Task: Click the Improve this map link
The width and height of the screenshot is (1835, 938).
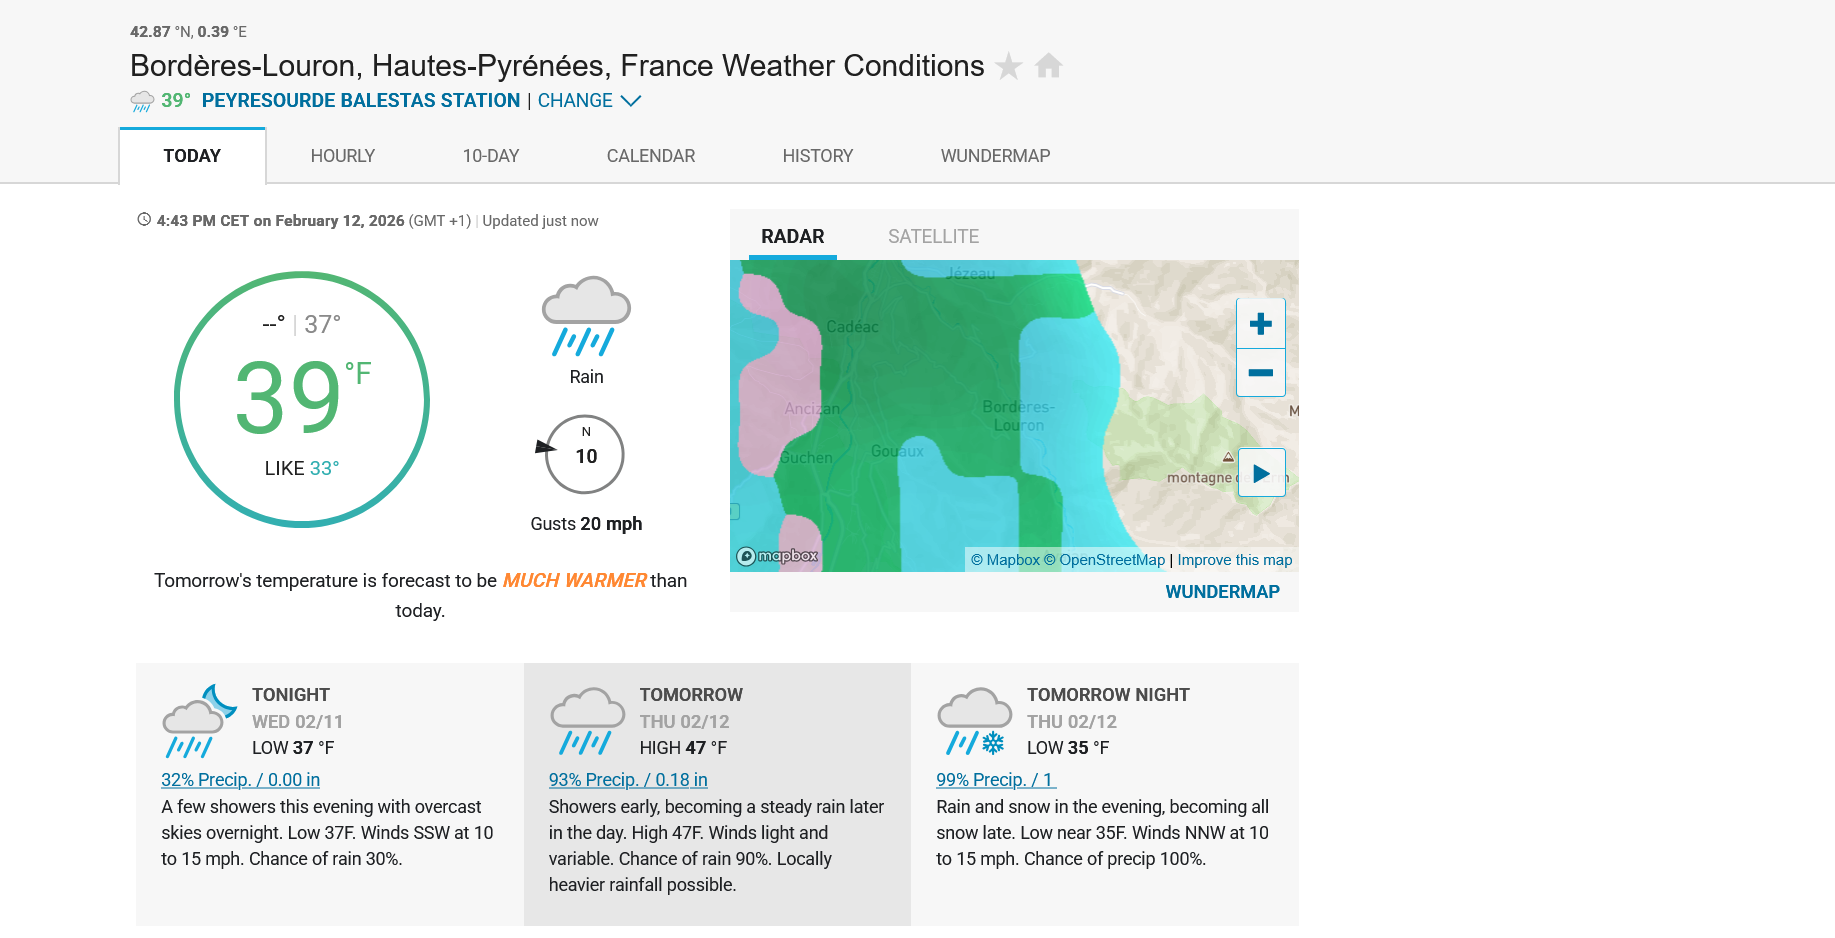Action: click(x=1234, y=560)
